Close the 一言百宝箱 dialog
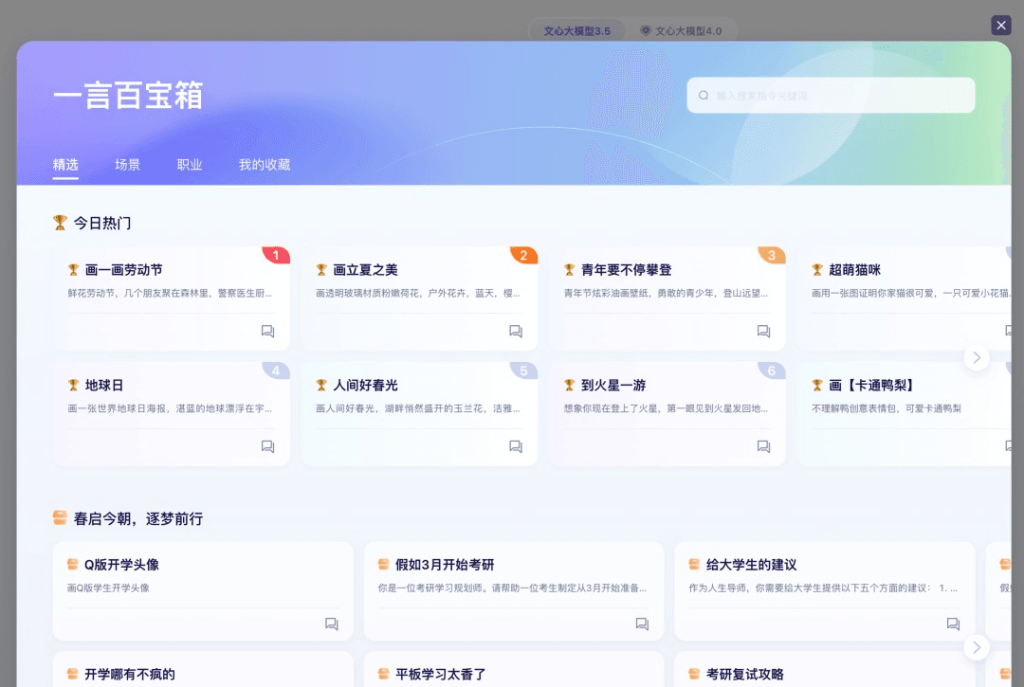 [x=1001, y=26]
